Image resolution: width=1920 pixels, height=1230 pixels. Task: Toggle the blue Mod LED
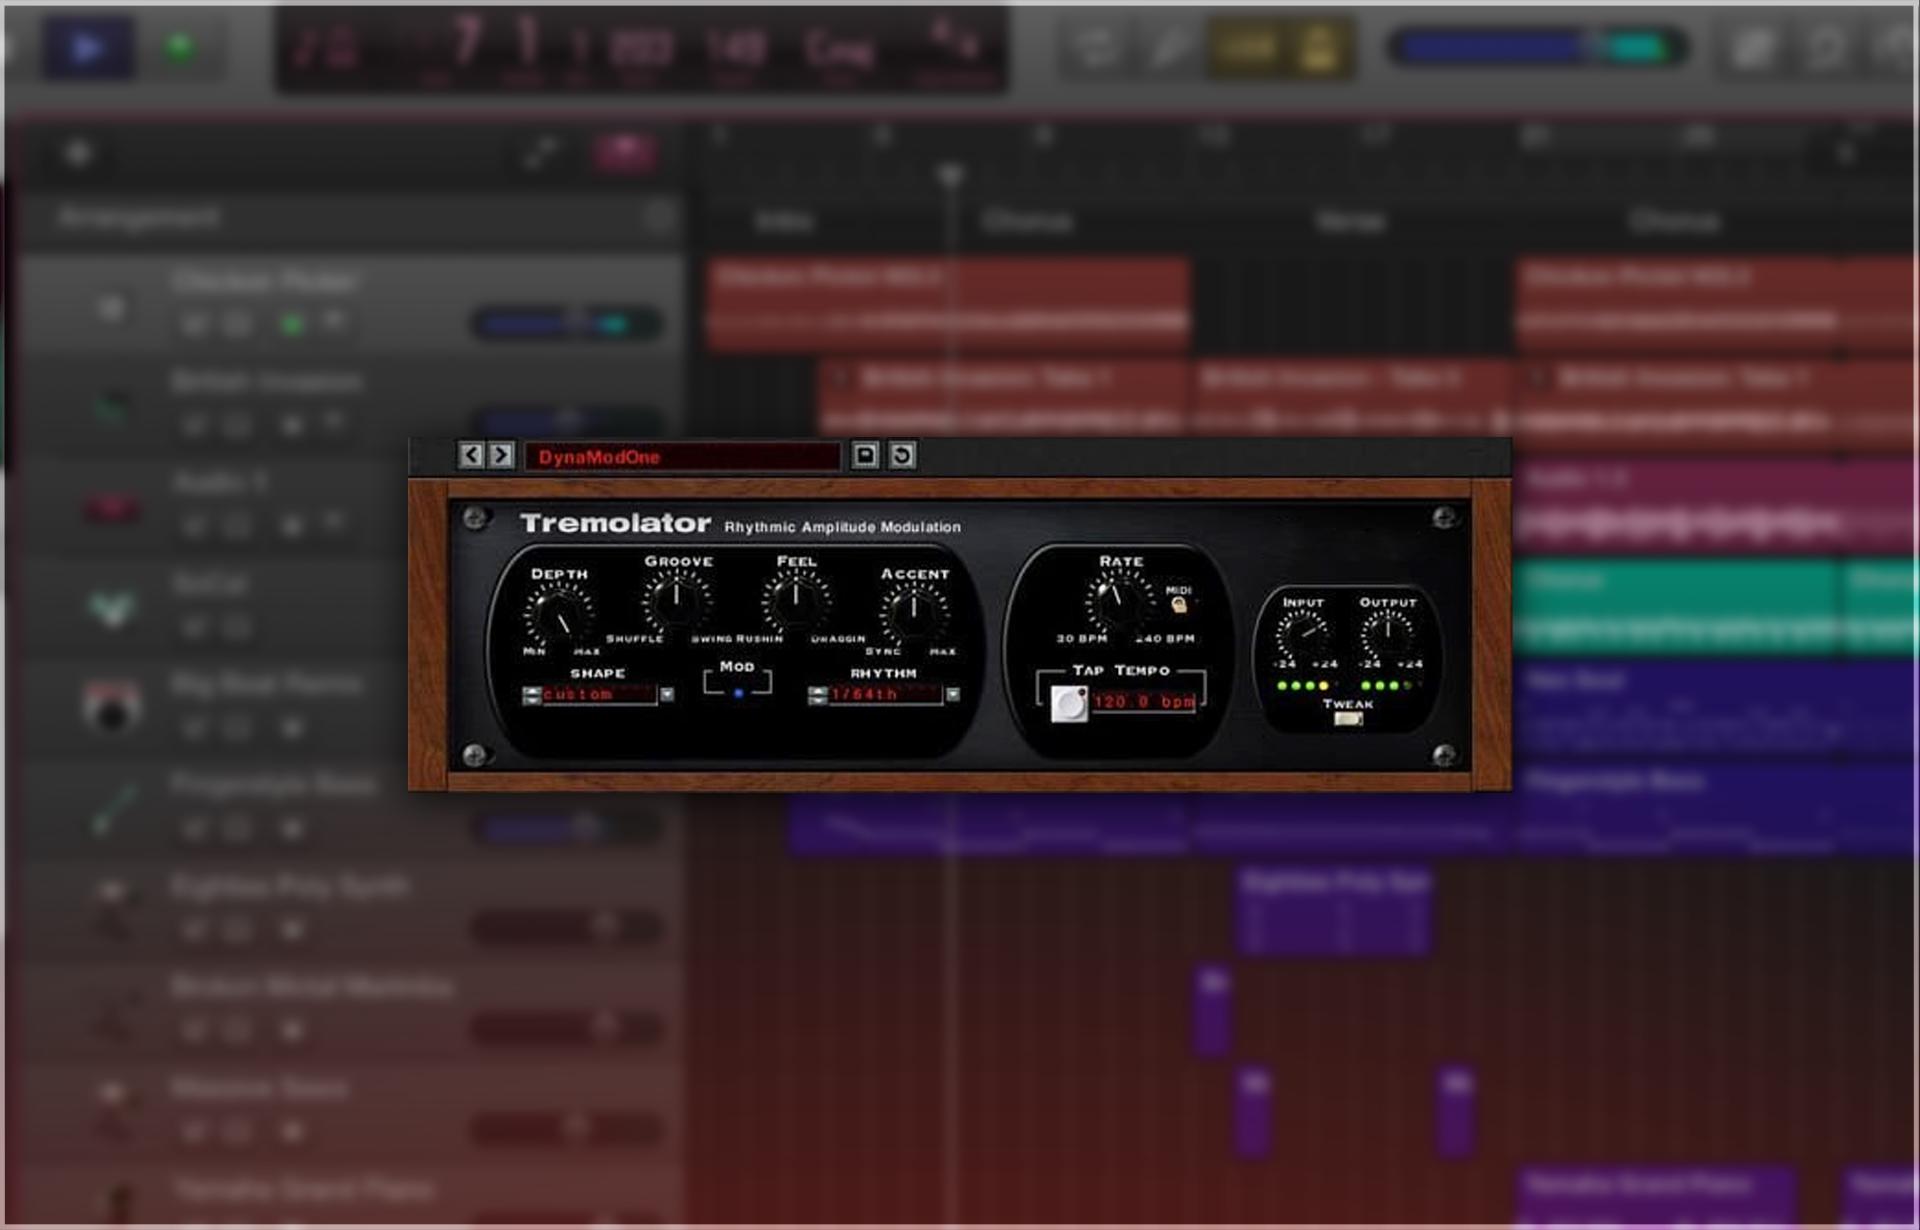[x=738, y=693]
